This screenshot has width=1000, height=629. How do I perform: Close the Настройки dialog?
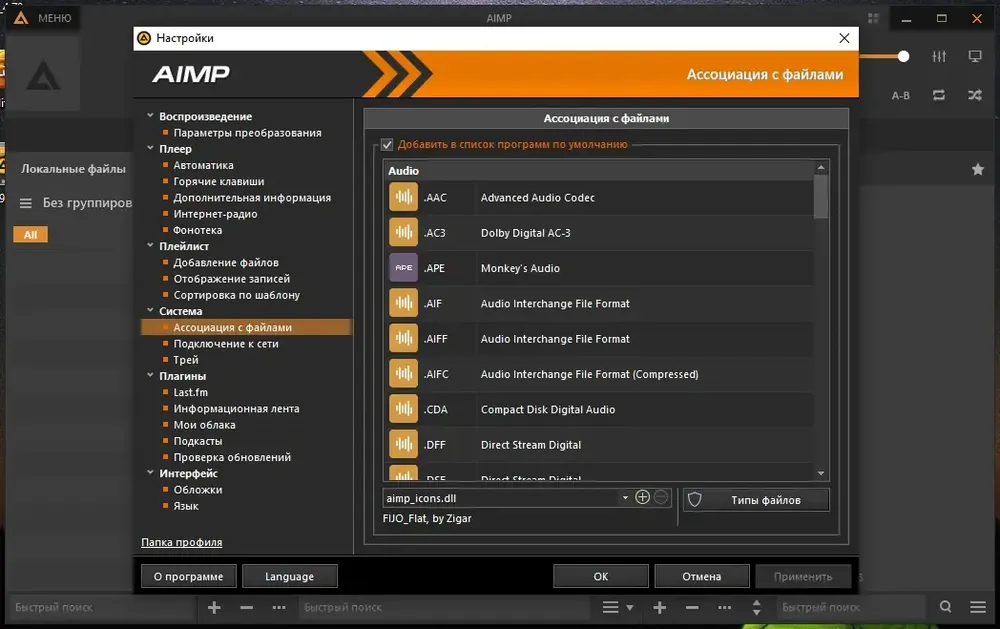coord(844,38)
